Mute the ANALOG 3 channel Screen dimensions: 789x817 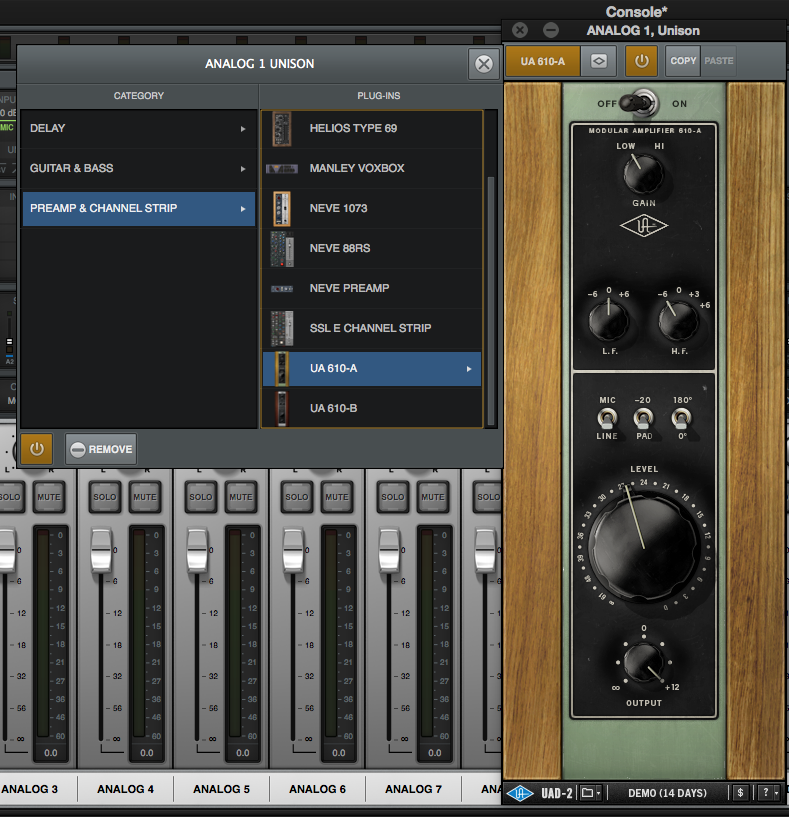[x=49, y=497]
